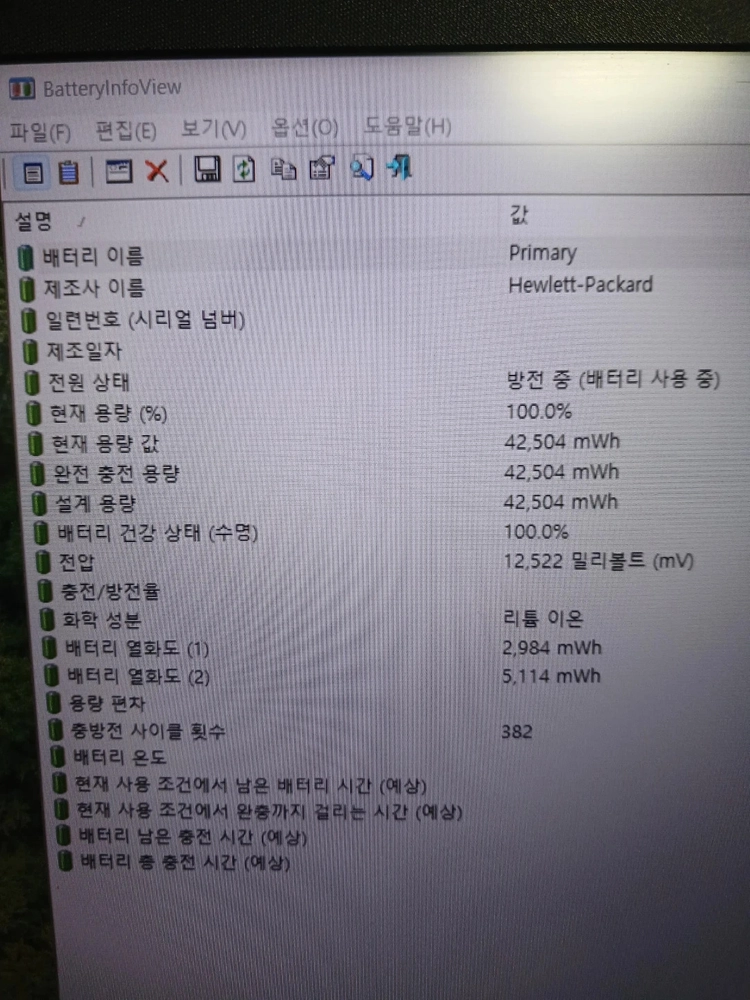The height and width of the screenshot is (1000, 750).
Task: Click the value Primary
Action: (543, 253)
